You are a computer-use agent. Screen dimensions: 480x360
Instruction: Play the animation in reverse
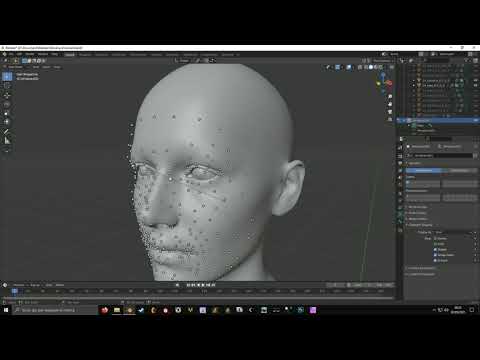[198, 285]
